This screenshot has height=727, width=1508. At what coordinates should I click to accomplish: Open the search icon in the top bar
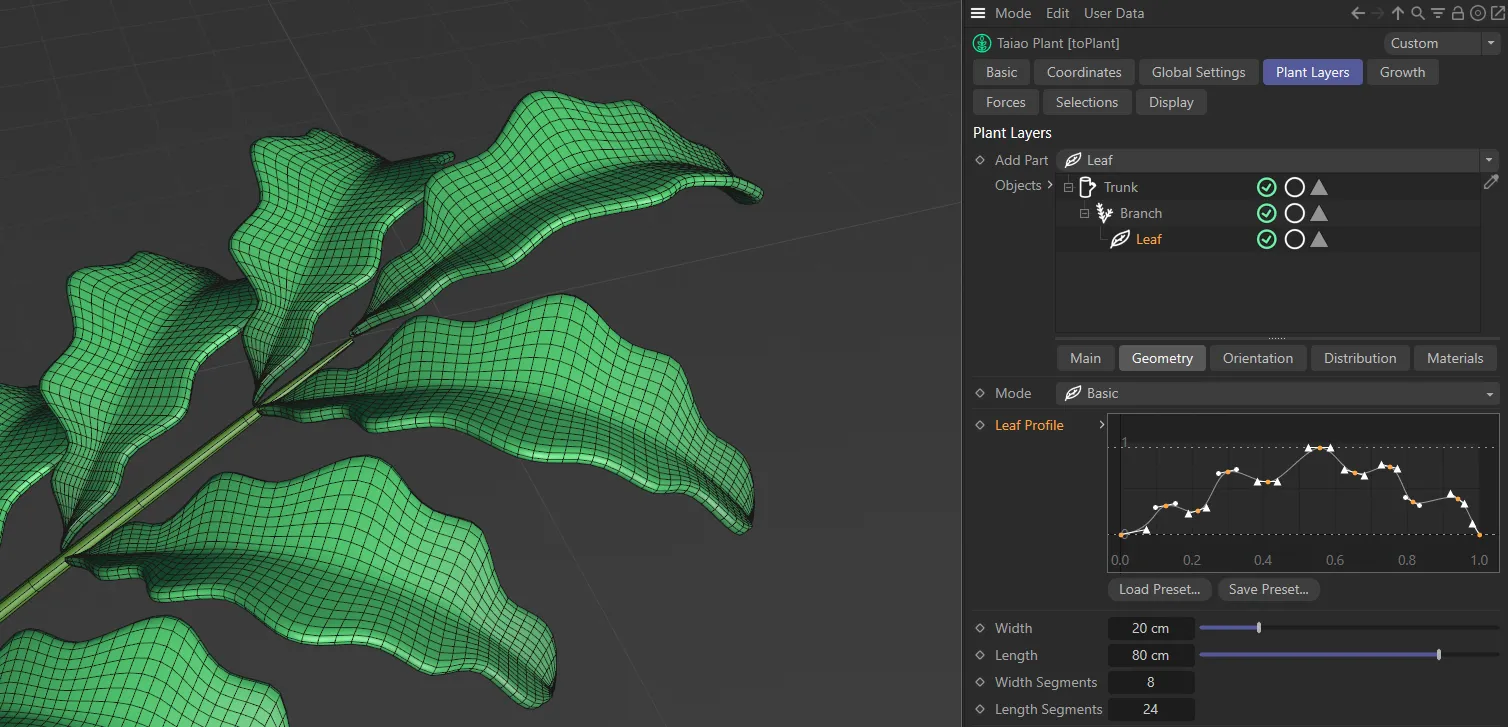[1417, 13]
